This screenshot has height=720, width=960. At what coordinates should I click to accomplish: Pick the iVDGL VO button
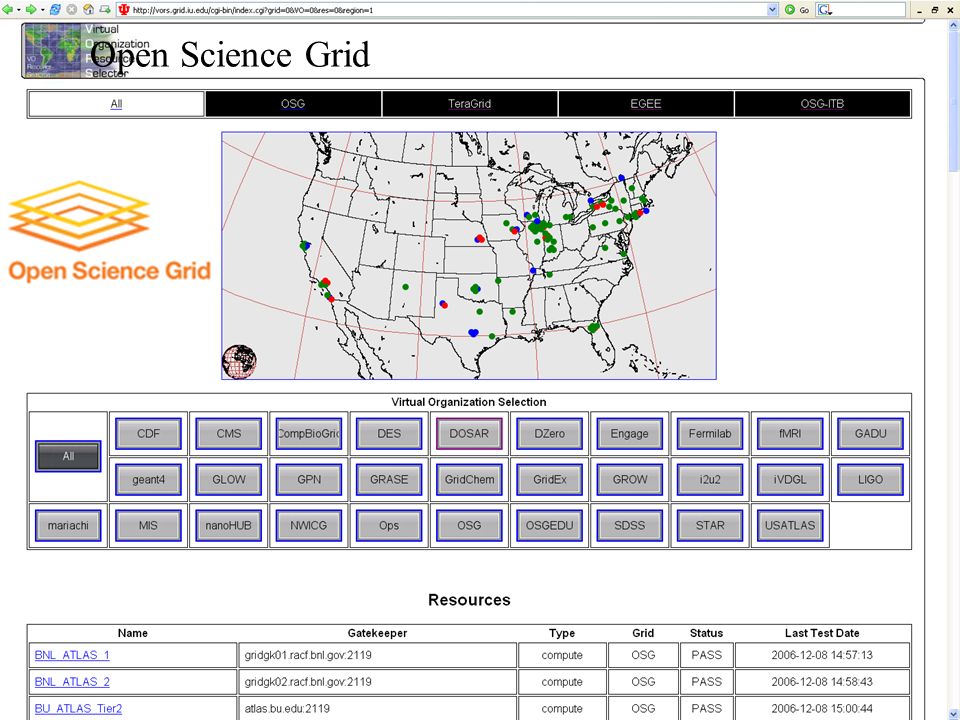(790, 479)
